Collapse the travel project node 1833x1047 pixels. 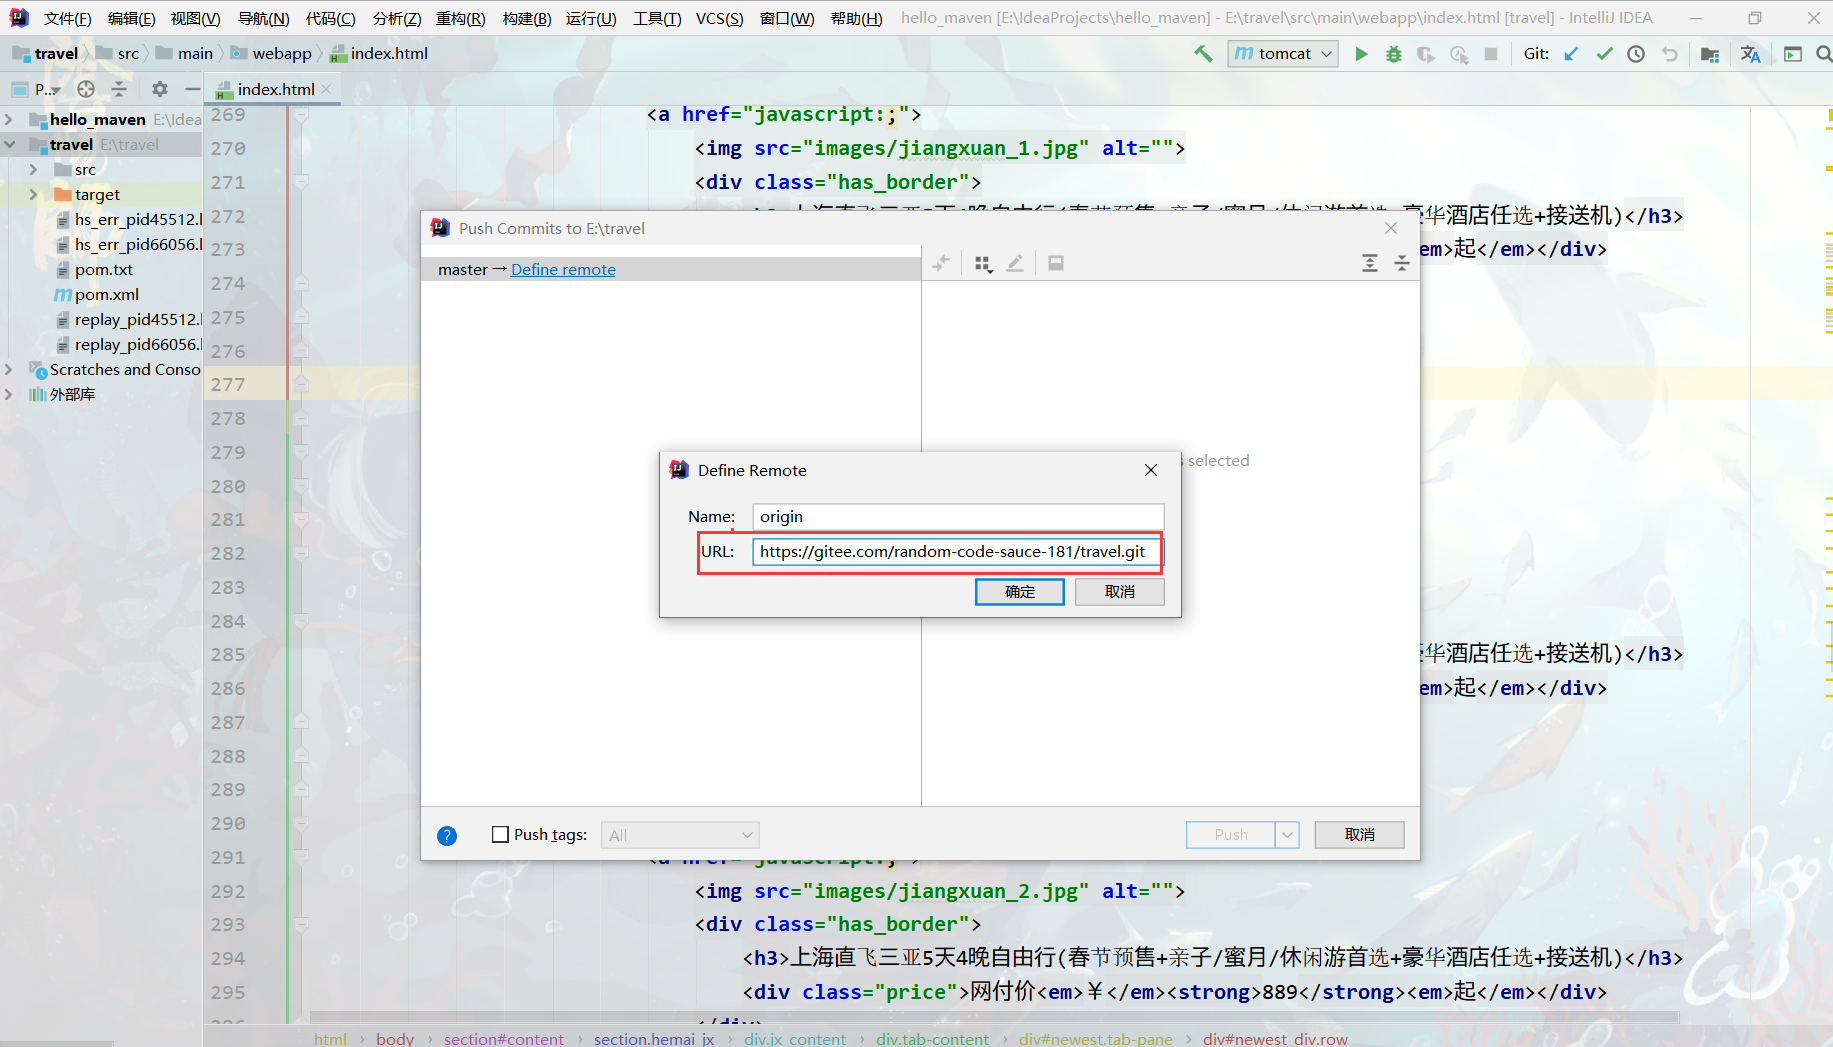[x=9, y=145]
